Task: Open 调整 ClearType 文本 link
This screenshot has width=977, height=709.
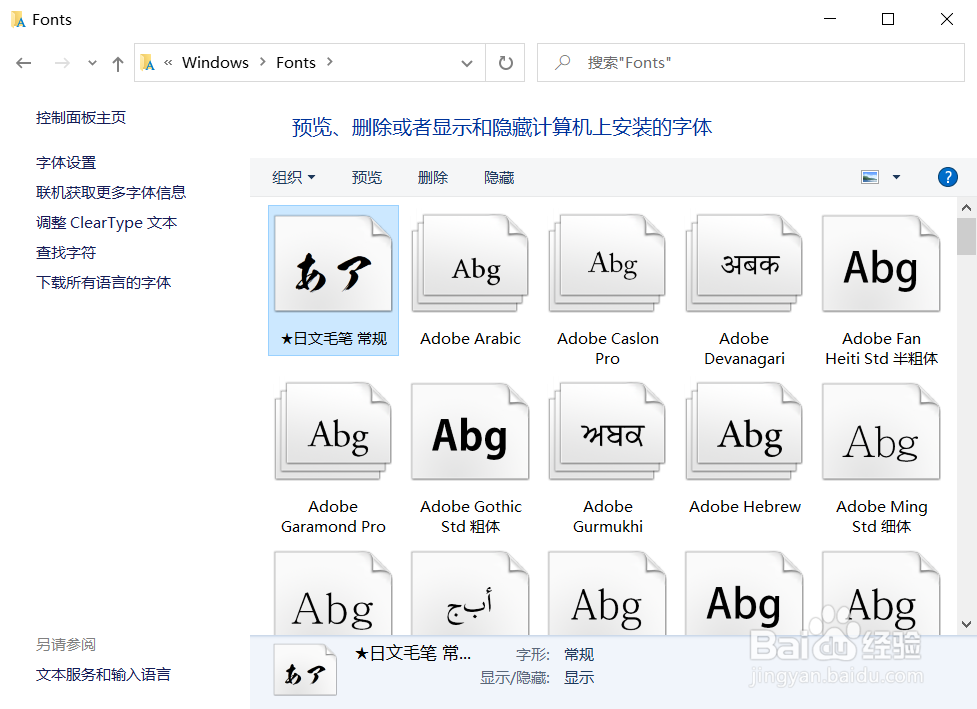Action: tap(107, 222)
